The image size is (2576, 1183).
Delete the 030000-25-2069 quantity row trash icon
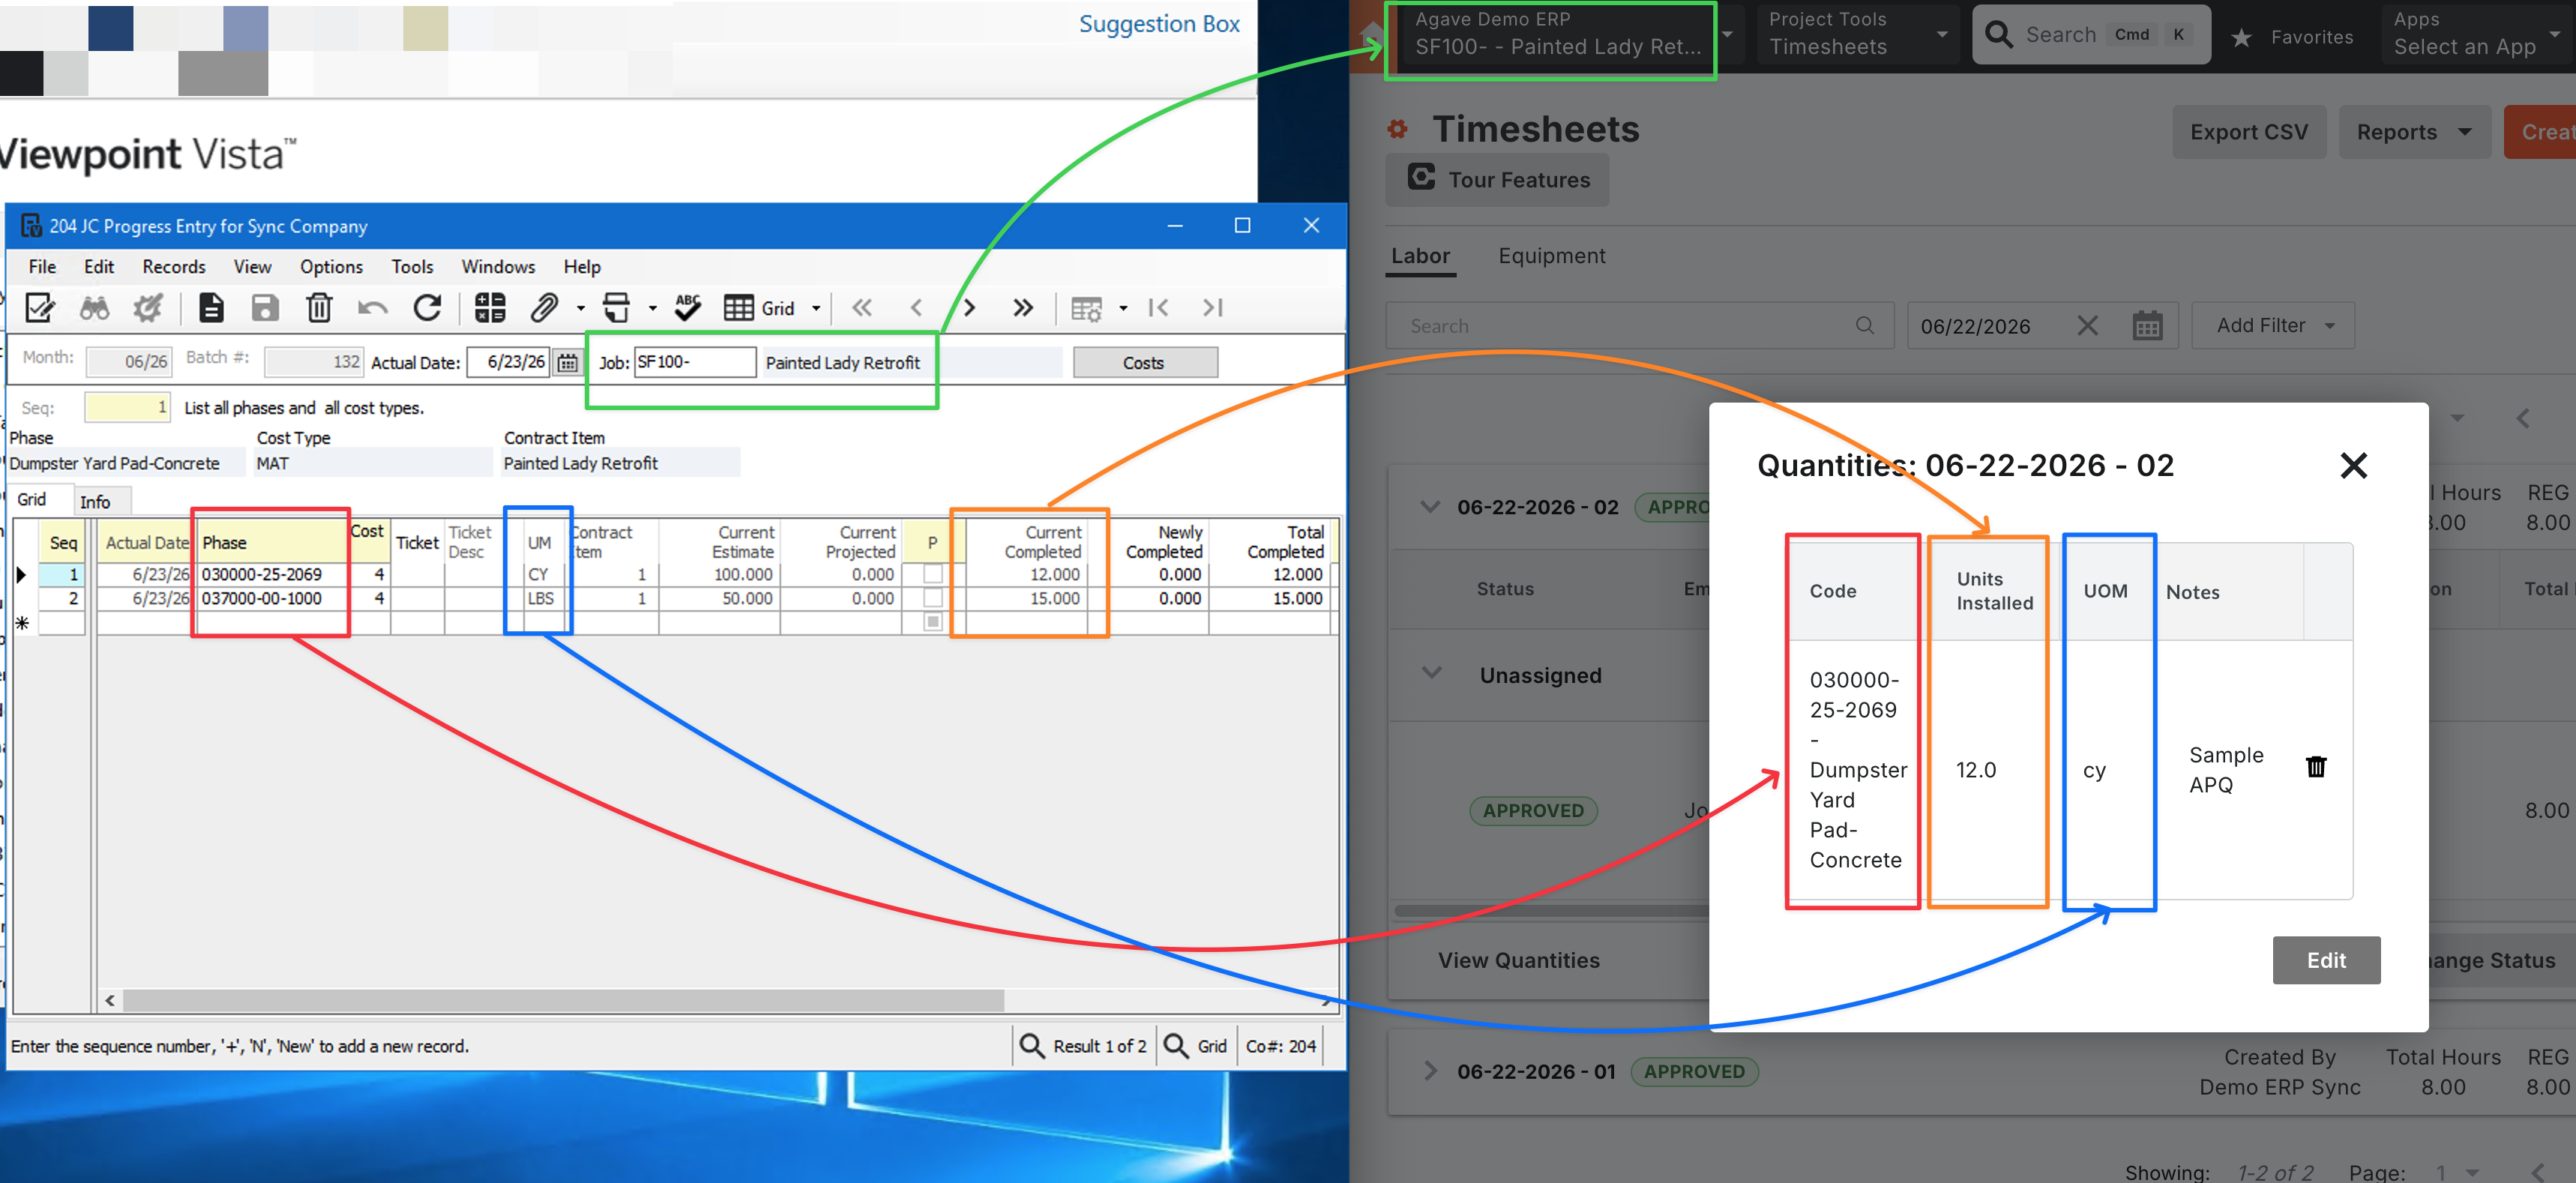[x=2316, y=767]
